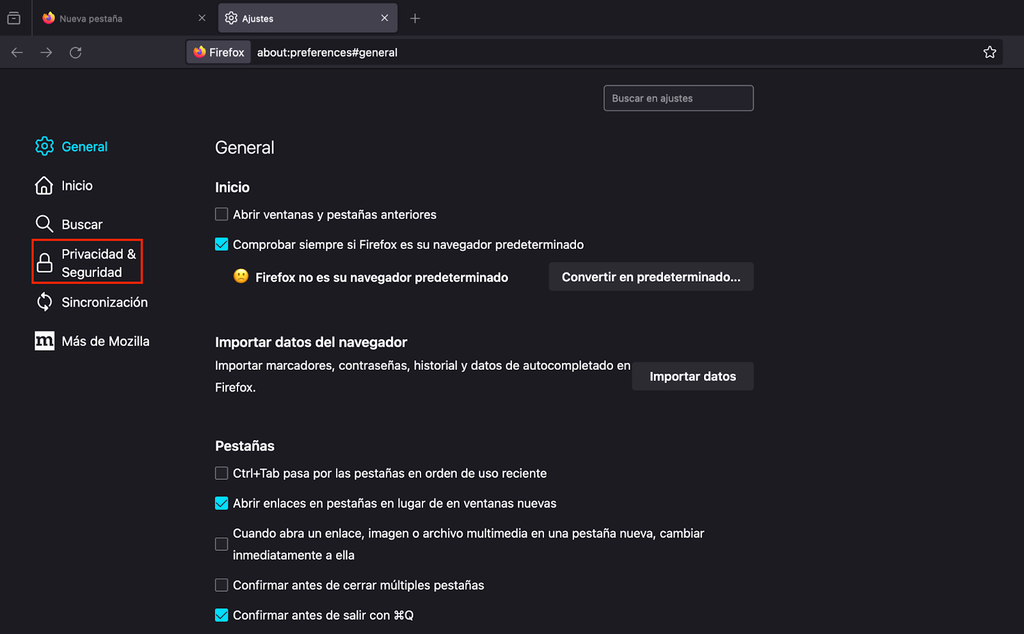Switch to the Nueva pestaña tab

click(x=110, y=17)
